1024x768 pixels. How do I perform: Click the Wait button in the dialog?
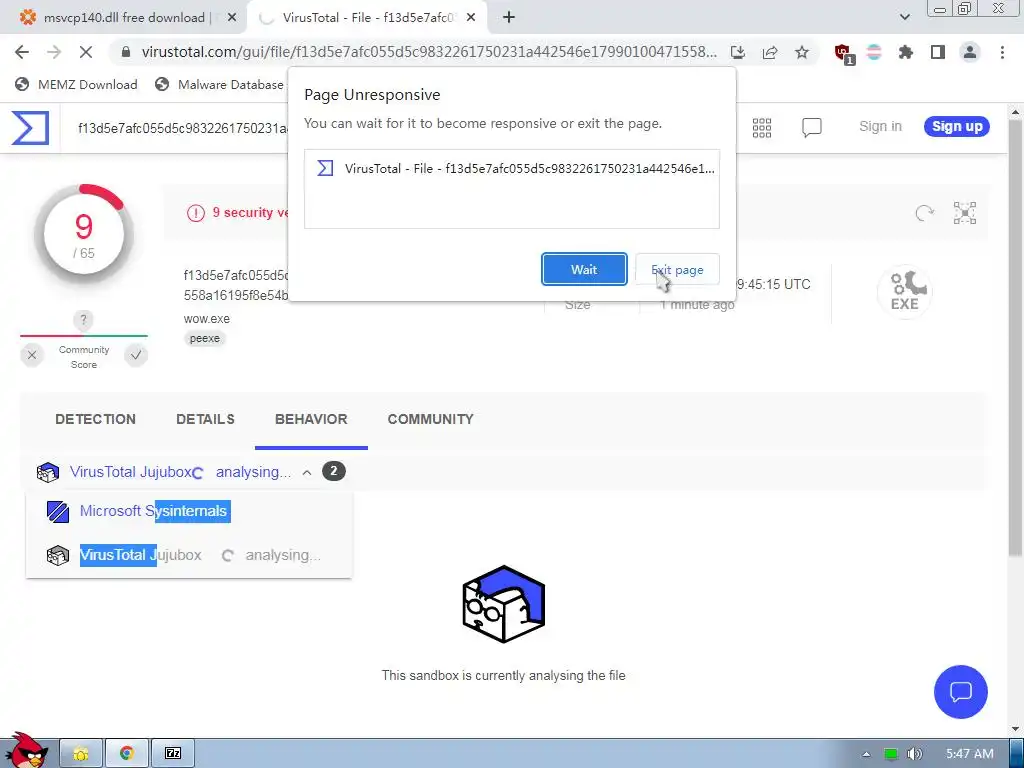click(584, 269)
